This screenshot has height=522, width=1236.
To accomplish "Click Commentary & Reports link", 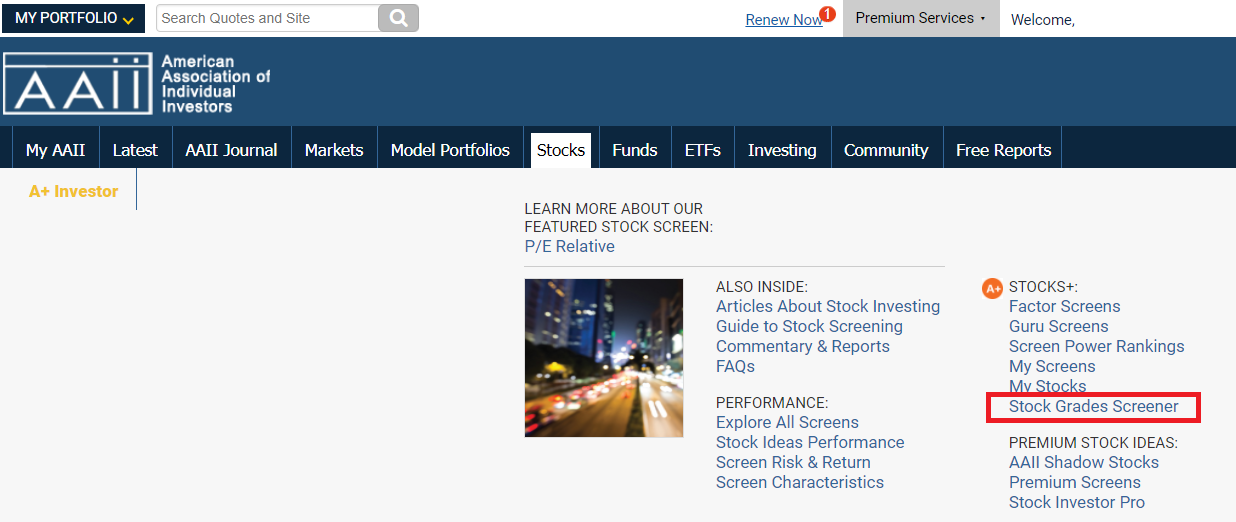I will tap(803, 346).
